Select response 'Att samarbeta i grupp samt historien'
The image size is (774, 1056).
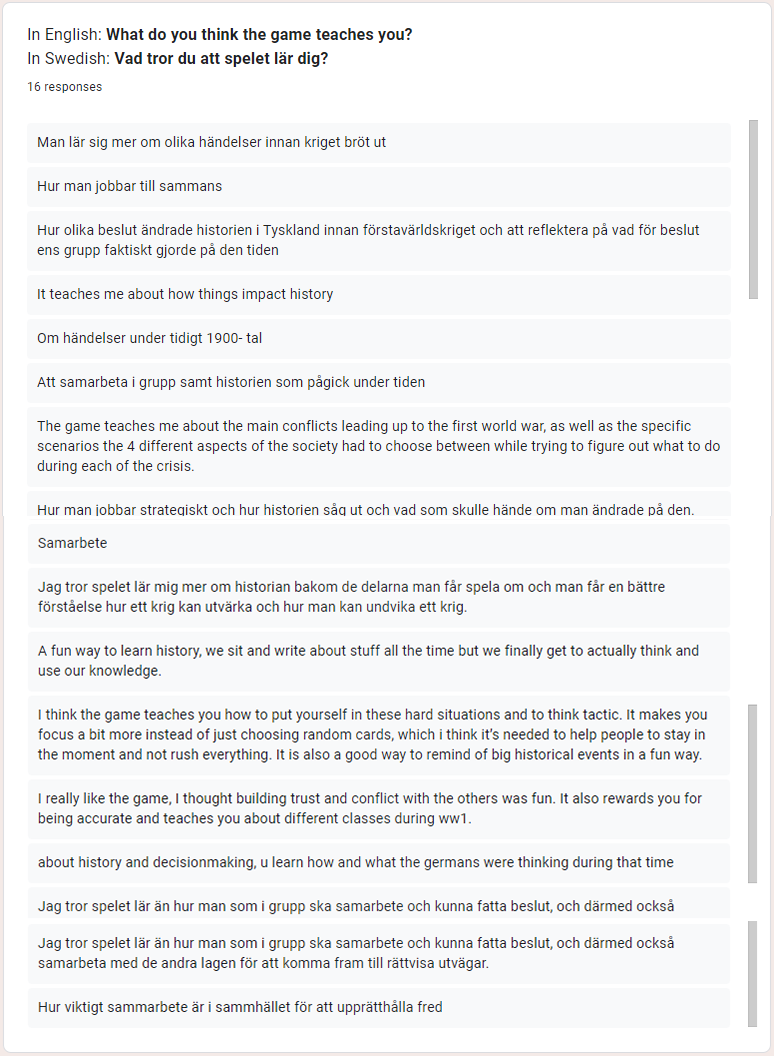coord(379,383)
